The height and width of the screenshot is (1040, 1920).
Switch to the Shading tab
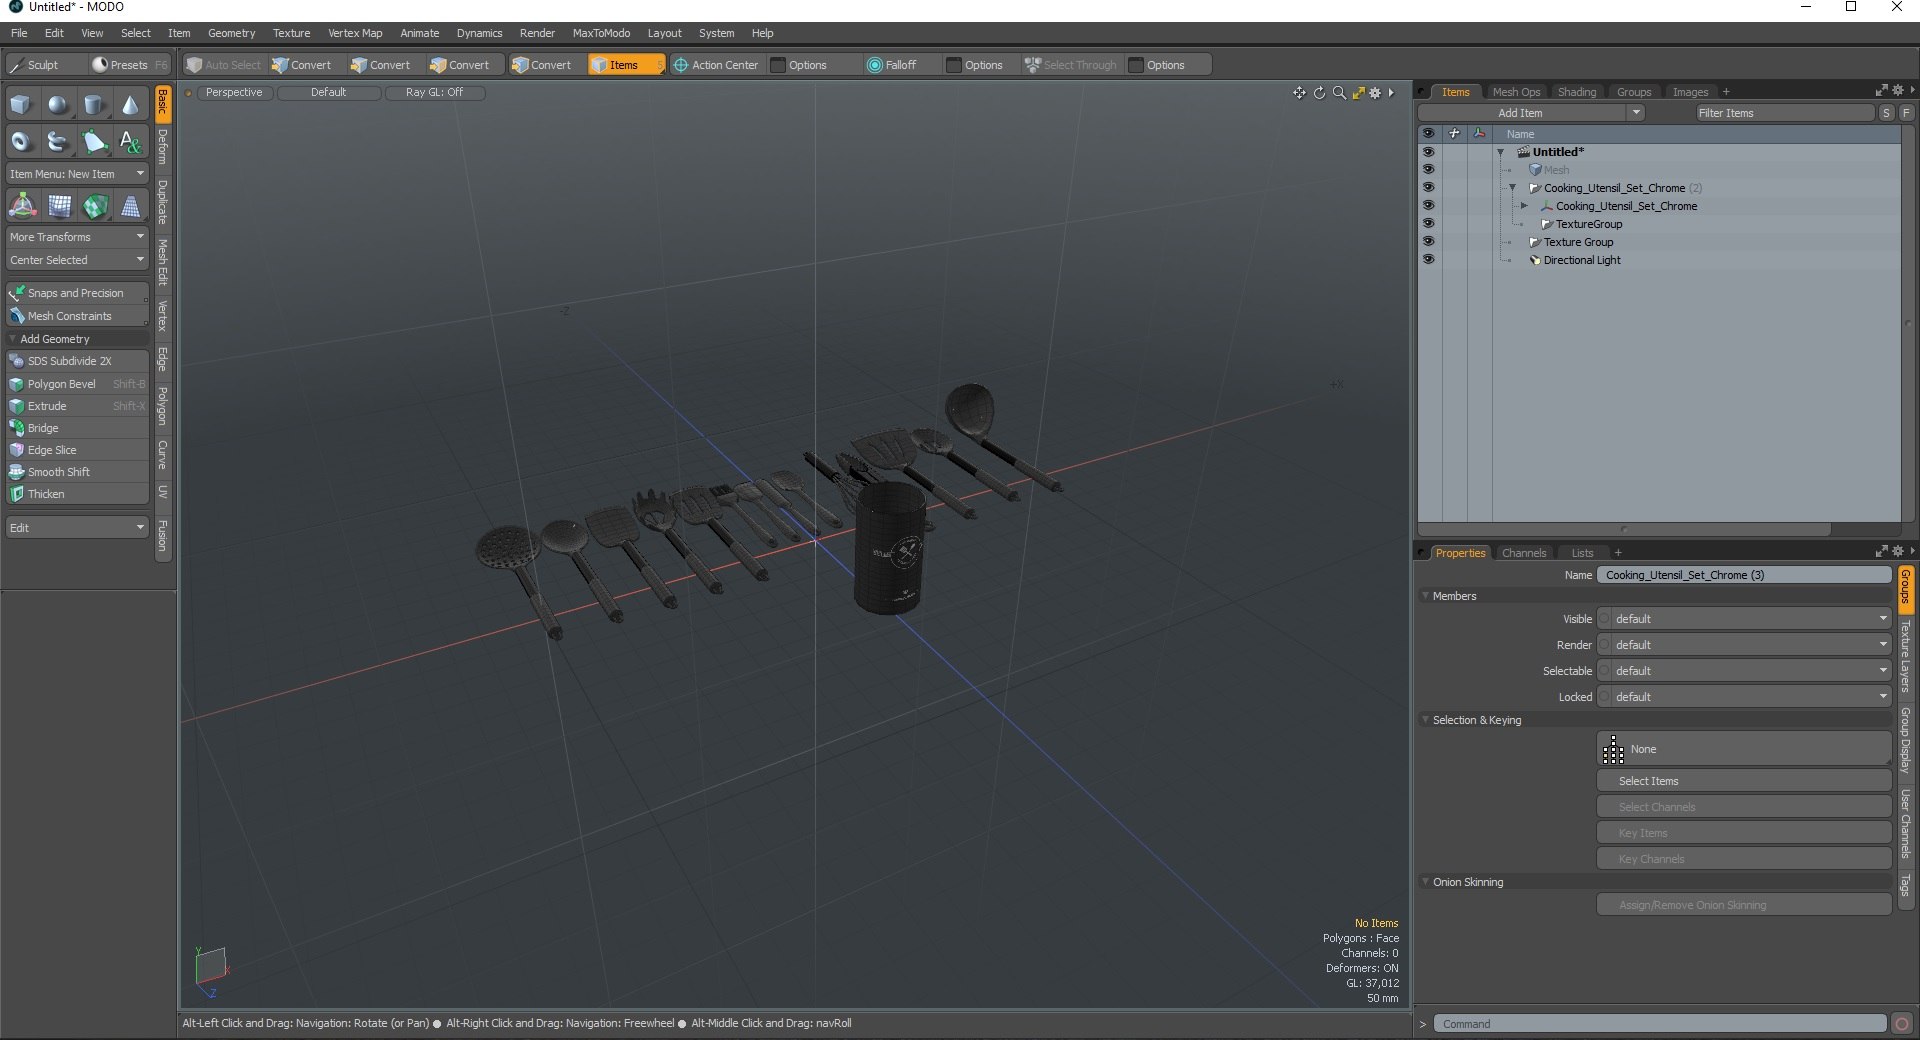1577,92
